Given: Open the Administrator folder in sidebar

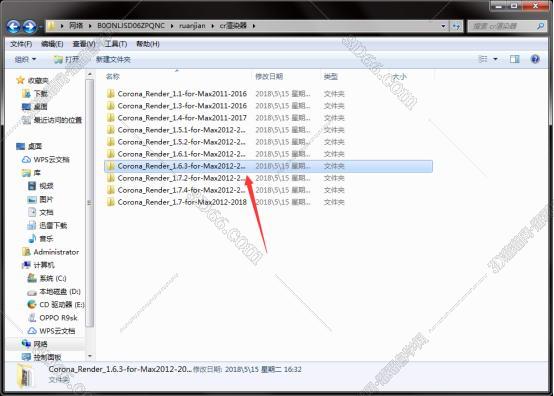Looking at the screenshot, I should click(x=56, y=252).
